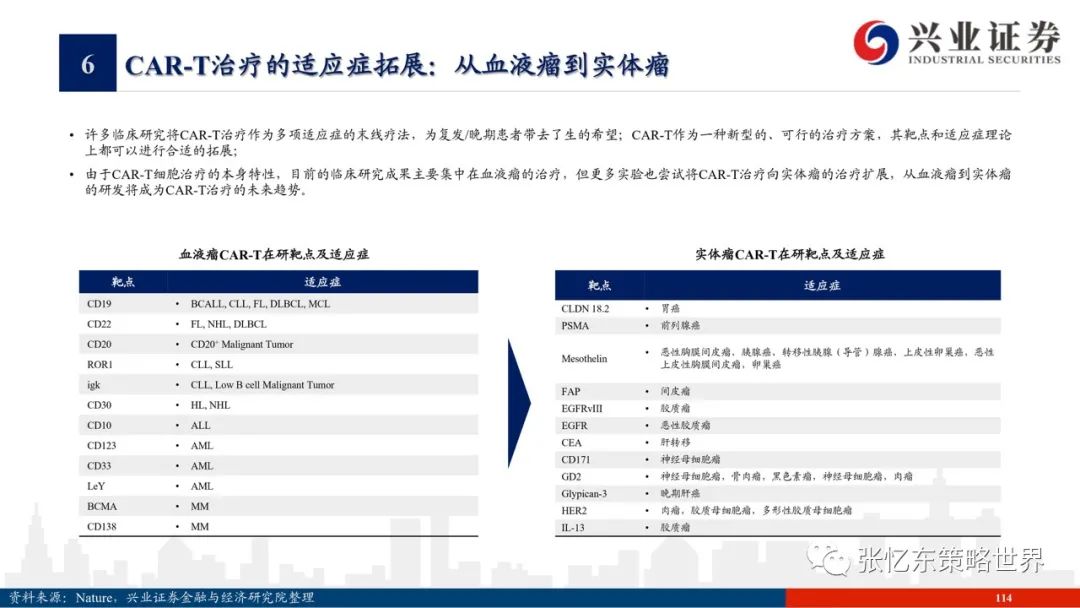Click MM in the BCMA row

(200, 506)
